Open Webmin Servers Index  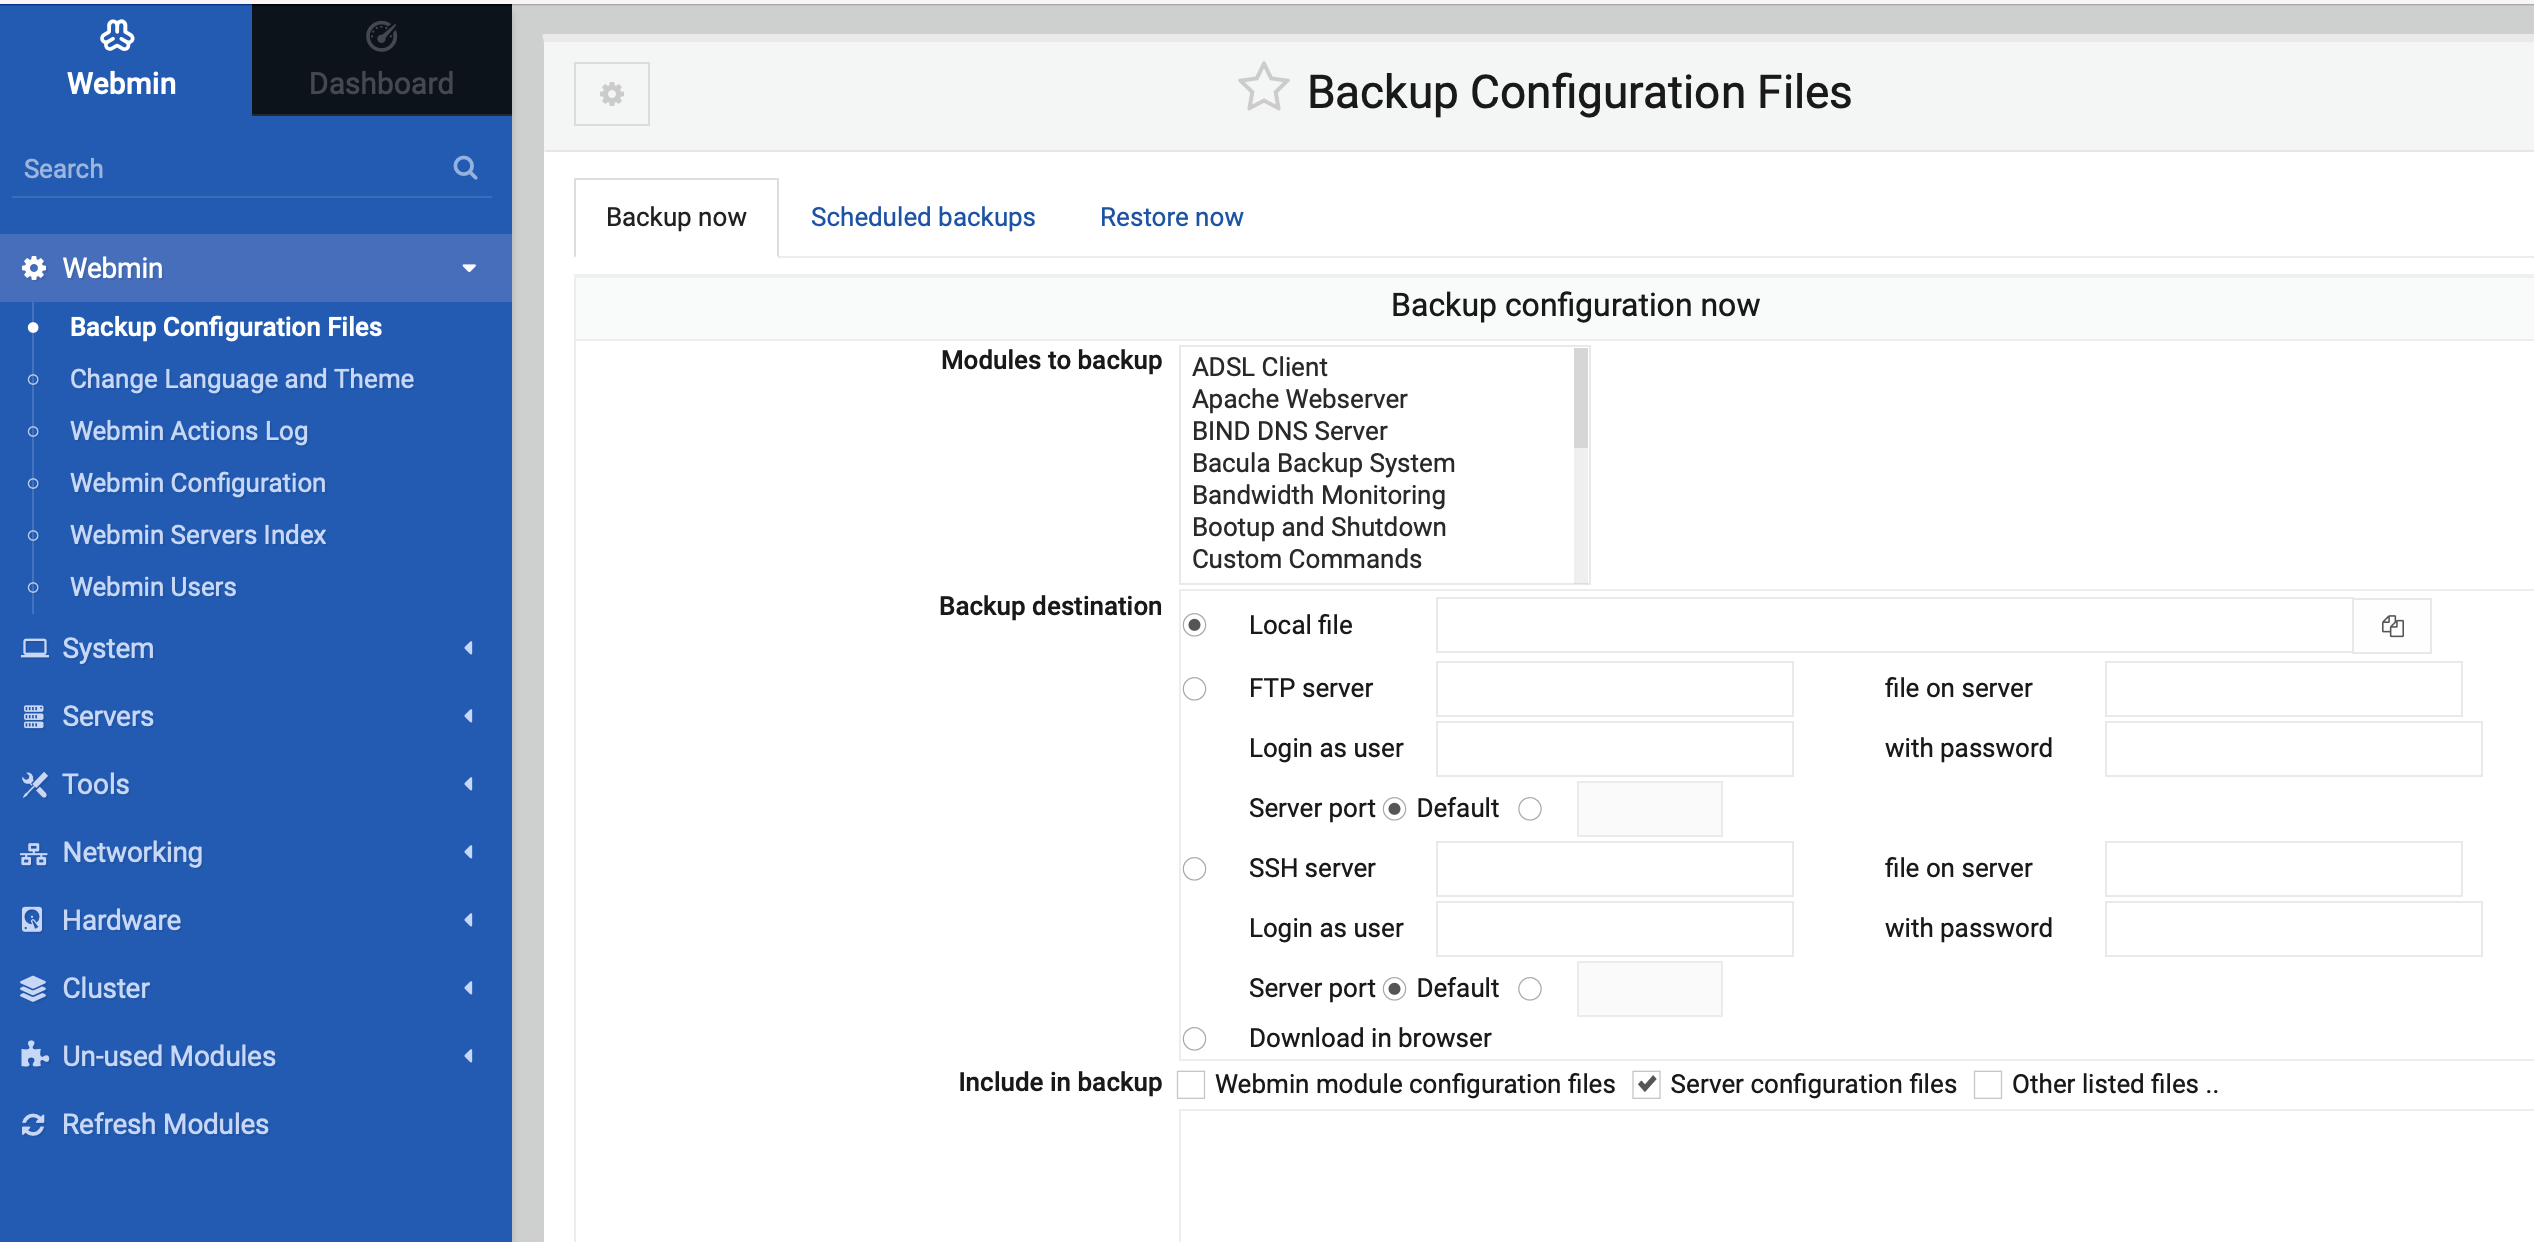click(198, 535)
